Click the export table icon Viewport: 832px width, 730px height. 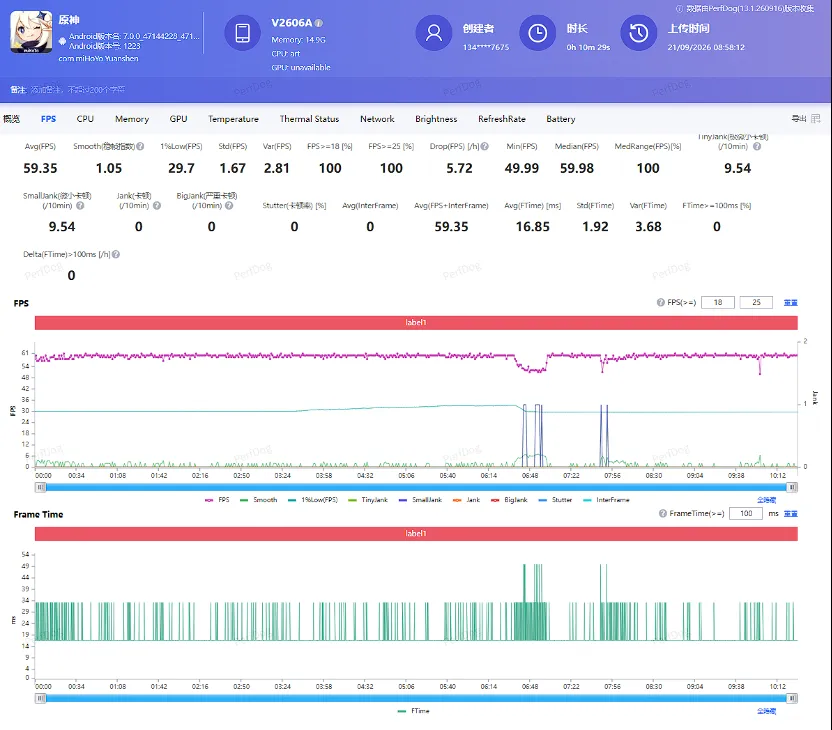click(816, 118)
